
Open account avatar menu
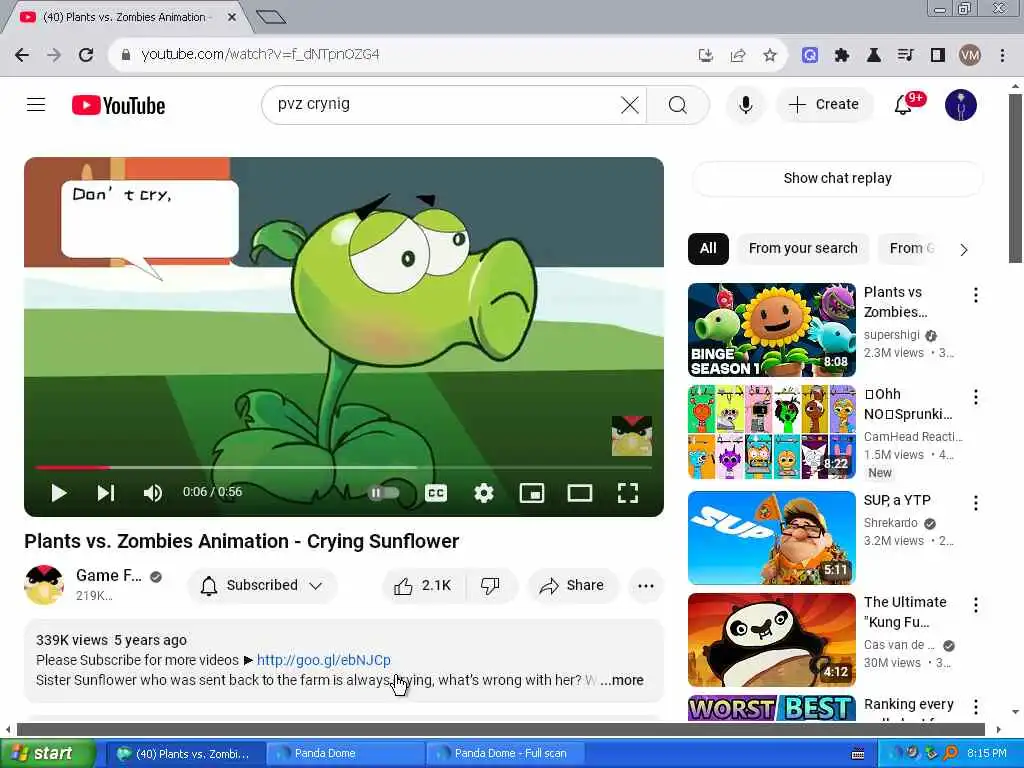tap(961, 104)
